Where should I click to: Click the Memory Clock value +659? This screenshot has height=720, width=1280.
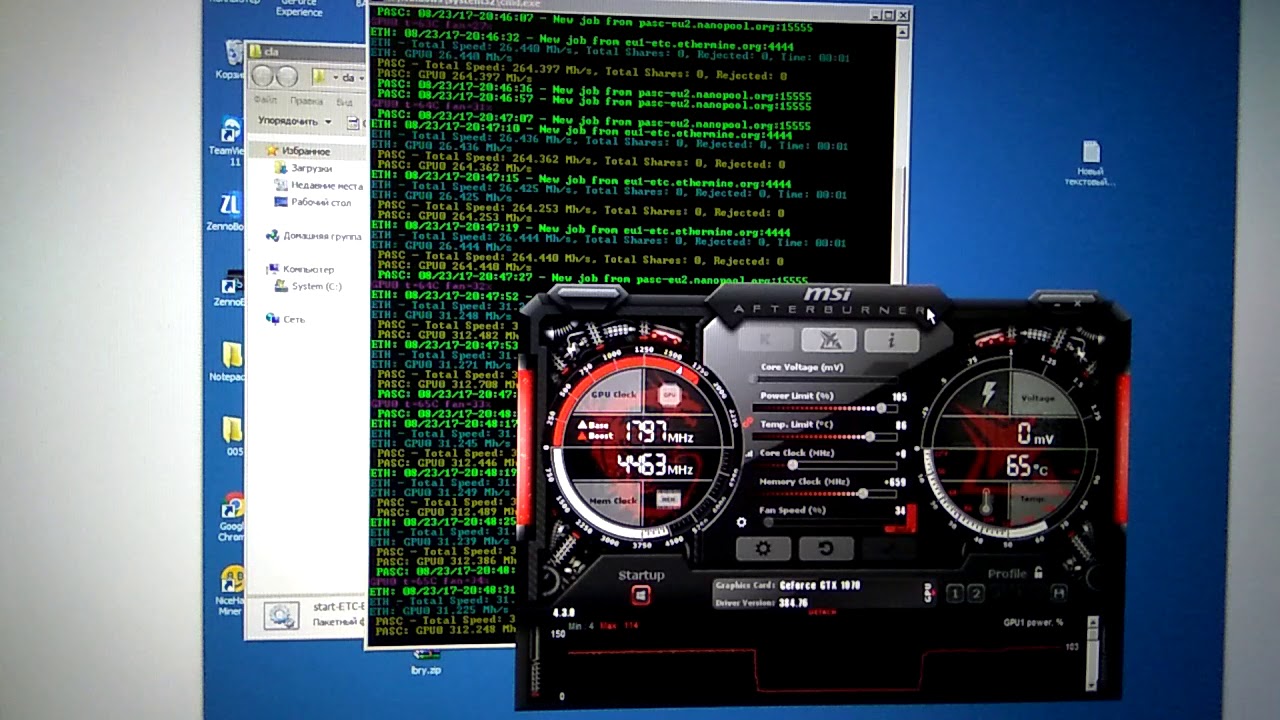click(x=895, y=482)
